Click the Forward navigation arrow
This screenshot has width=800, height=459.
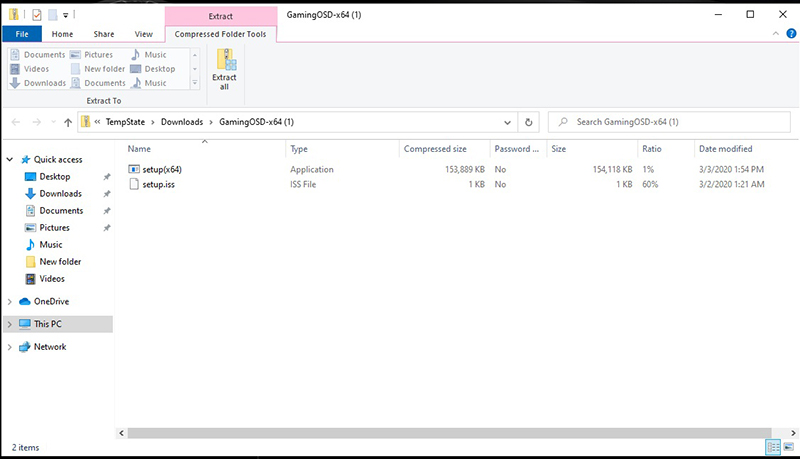click(x=37, y=122)
